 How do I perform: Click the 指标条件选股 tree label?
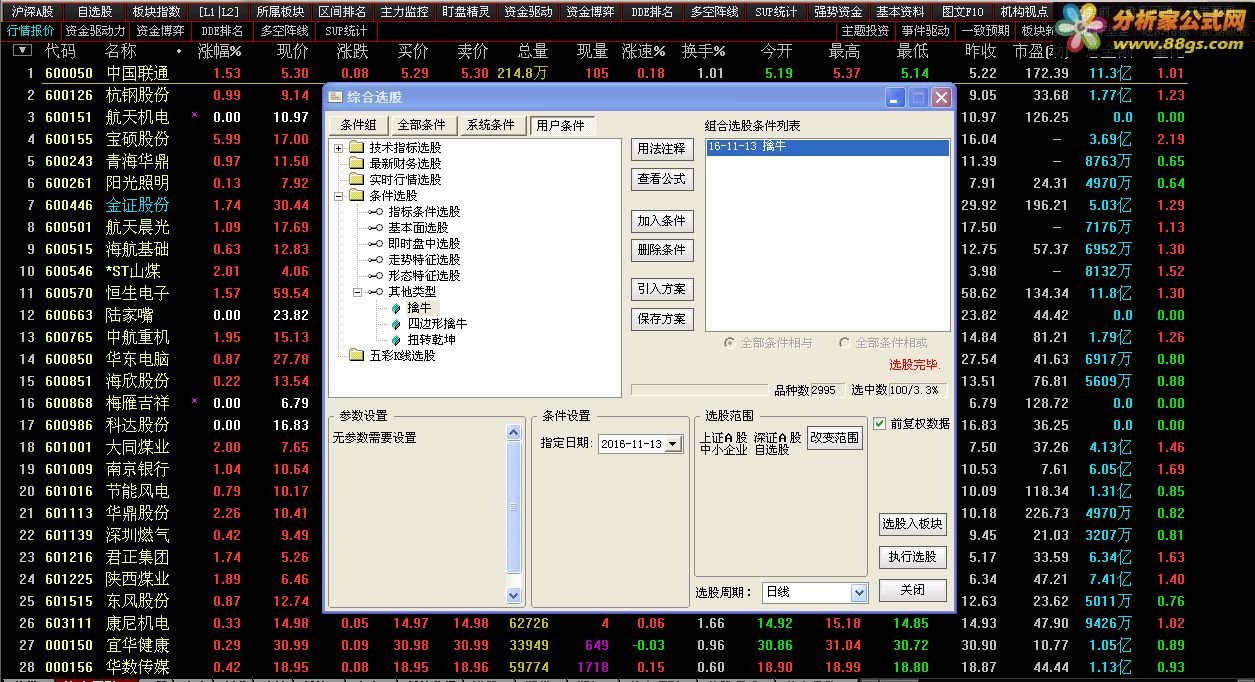pos(424,212)
